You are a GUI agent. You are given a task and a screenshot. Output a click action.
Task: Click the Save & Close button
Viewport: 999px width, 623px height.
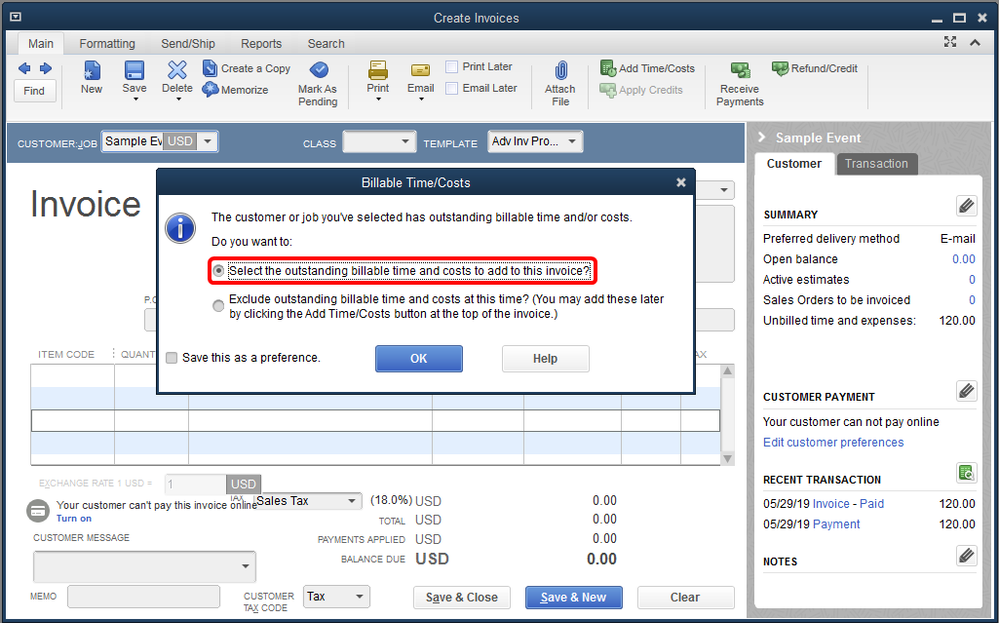coord(462,598)
